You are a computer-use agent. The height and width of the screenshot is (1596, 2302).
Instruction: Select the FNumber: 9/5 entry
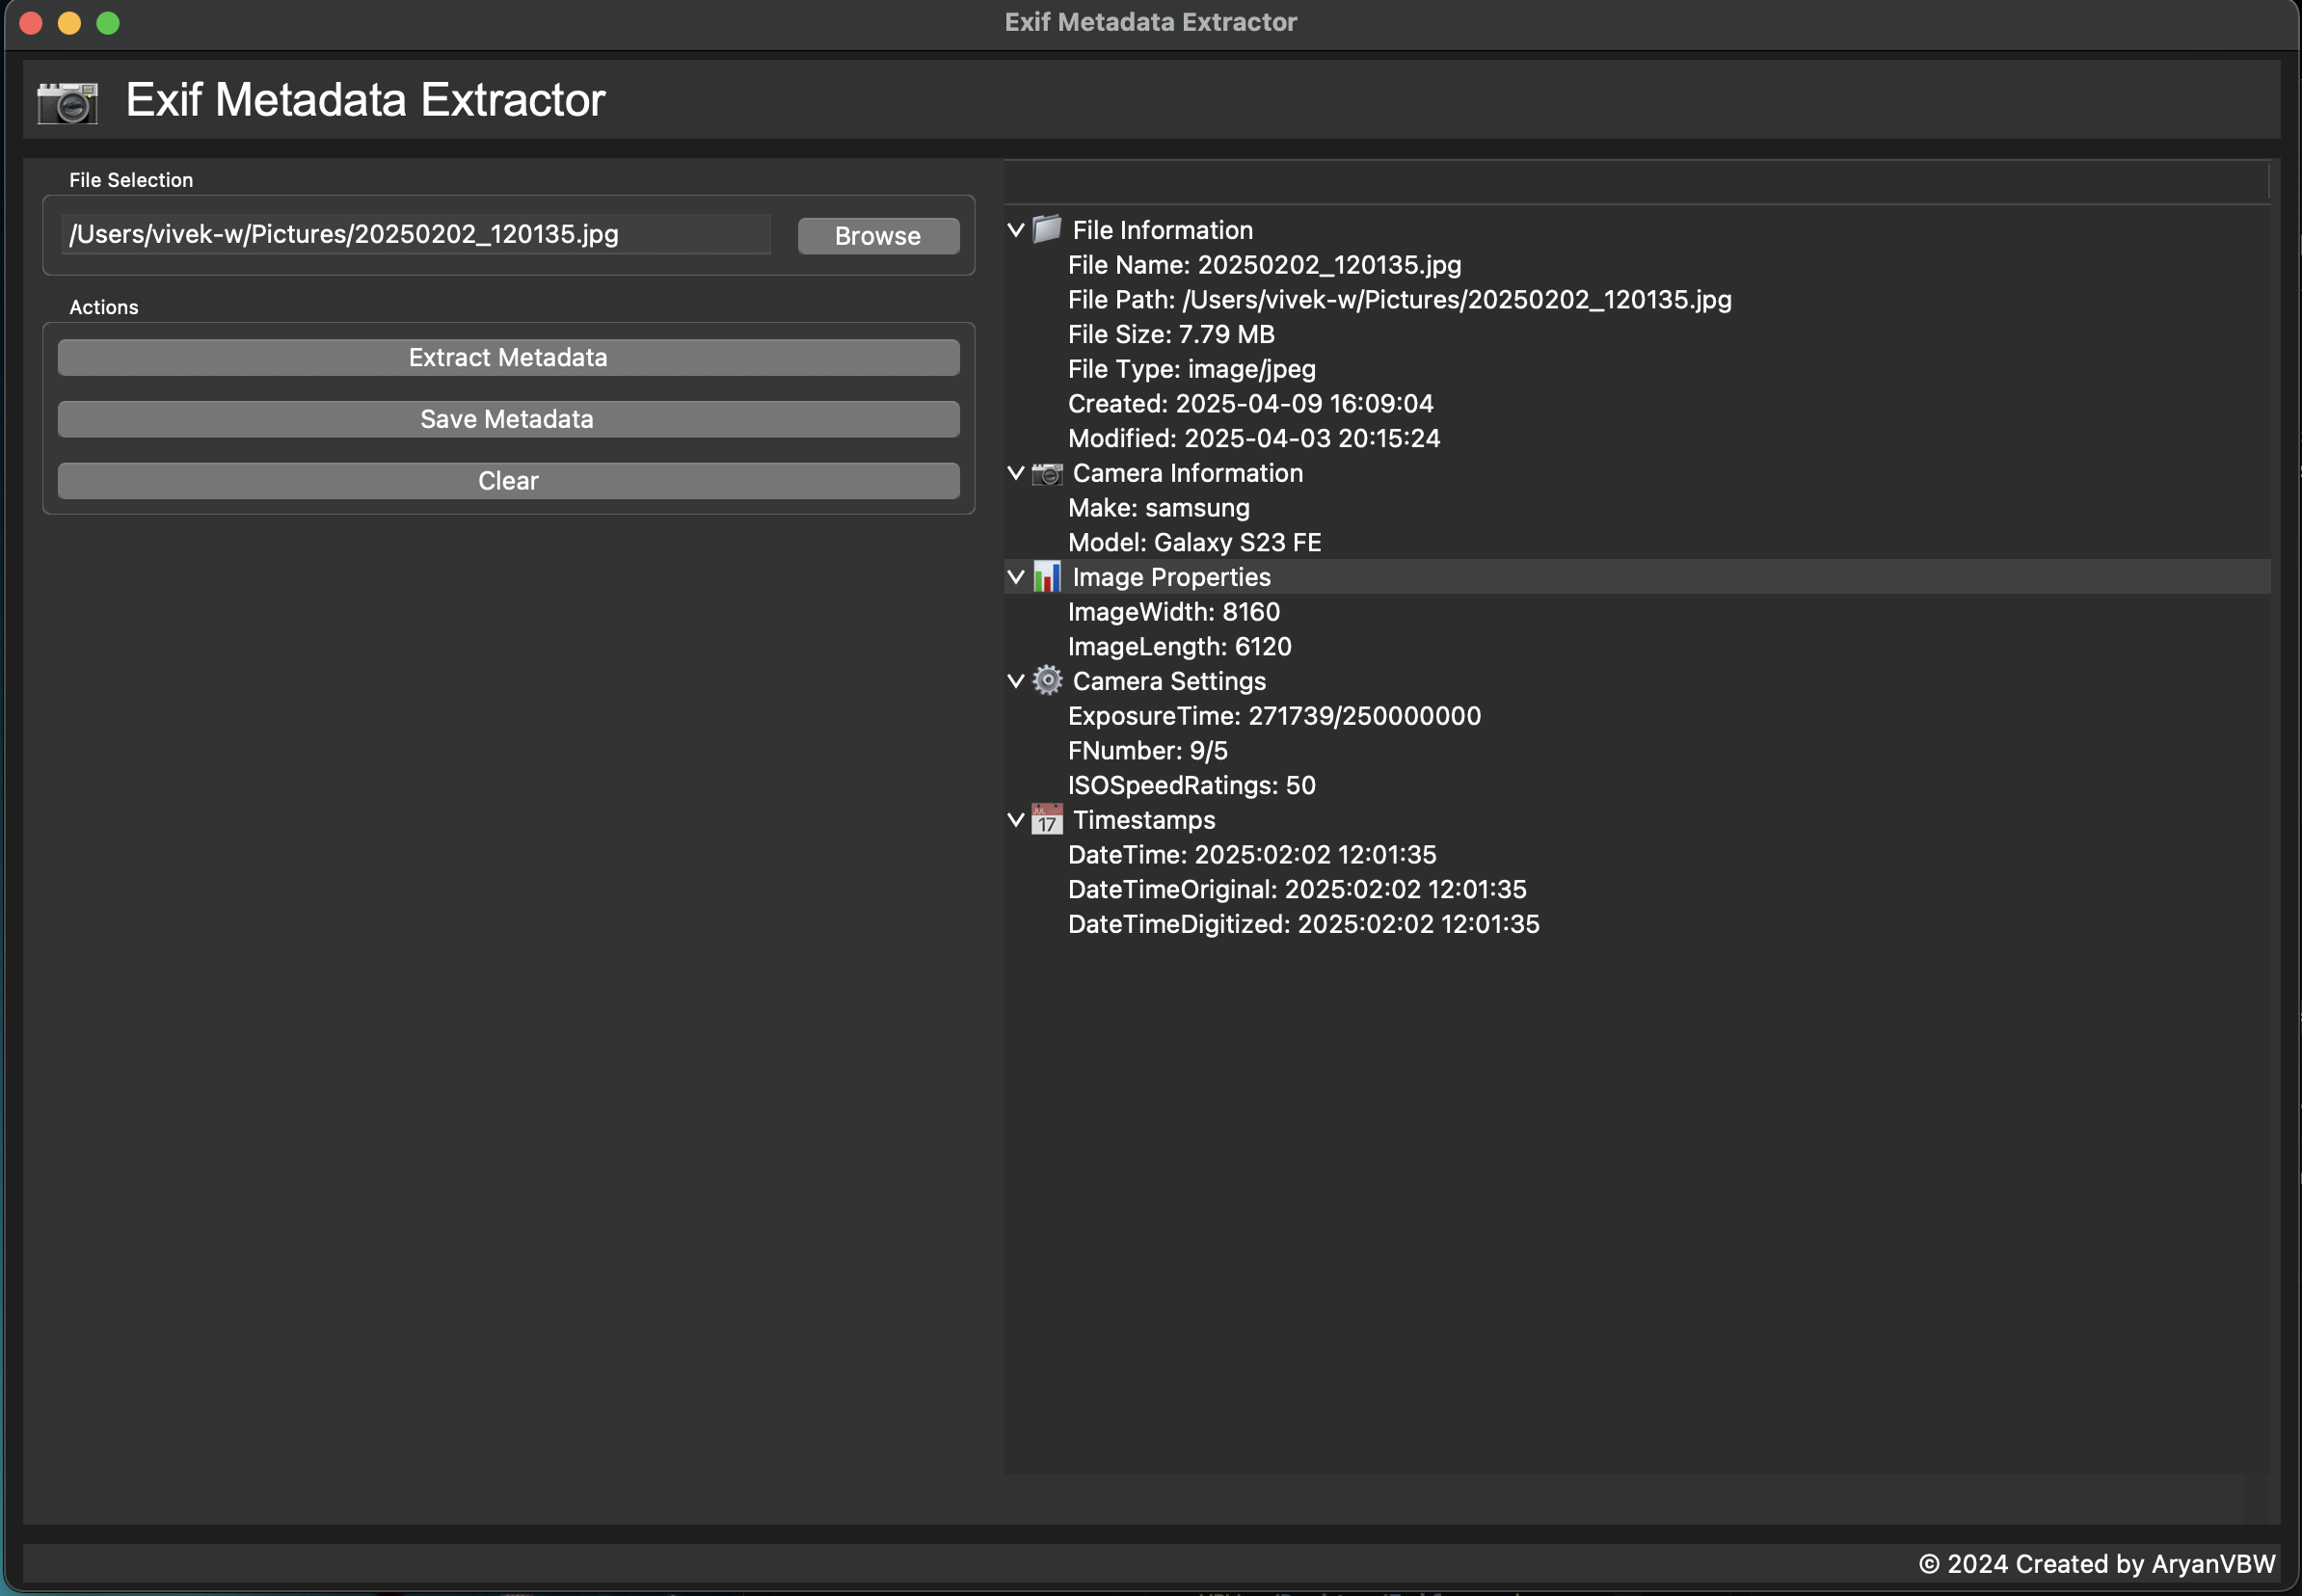pos(1148,750)
